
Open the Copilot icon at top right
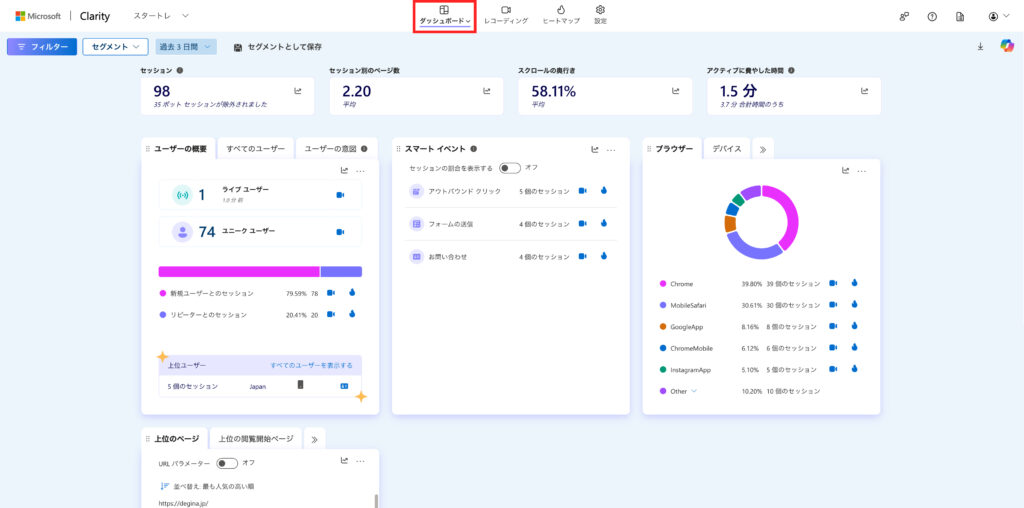[x=1007, y=46]
